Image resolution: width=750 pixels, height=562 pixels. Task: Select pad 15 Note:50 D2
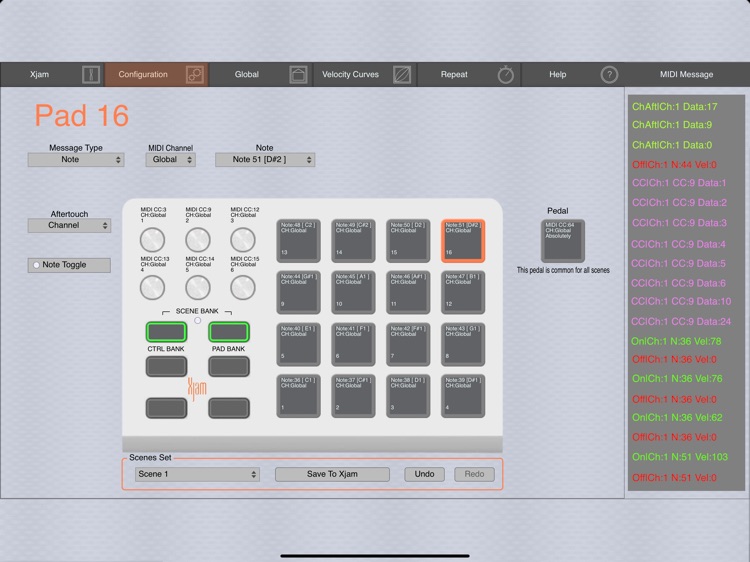(x=408, y=241)
